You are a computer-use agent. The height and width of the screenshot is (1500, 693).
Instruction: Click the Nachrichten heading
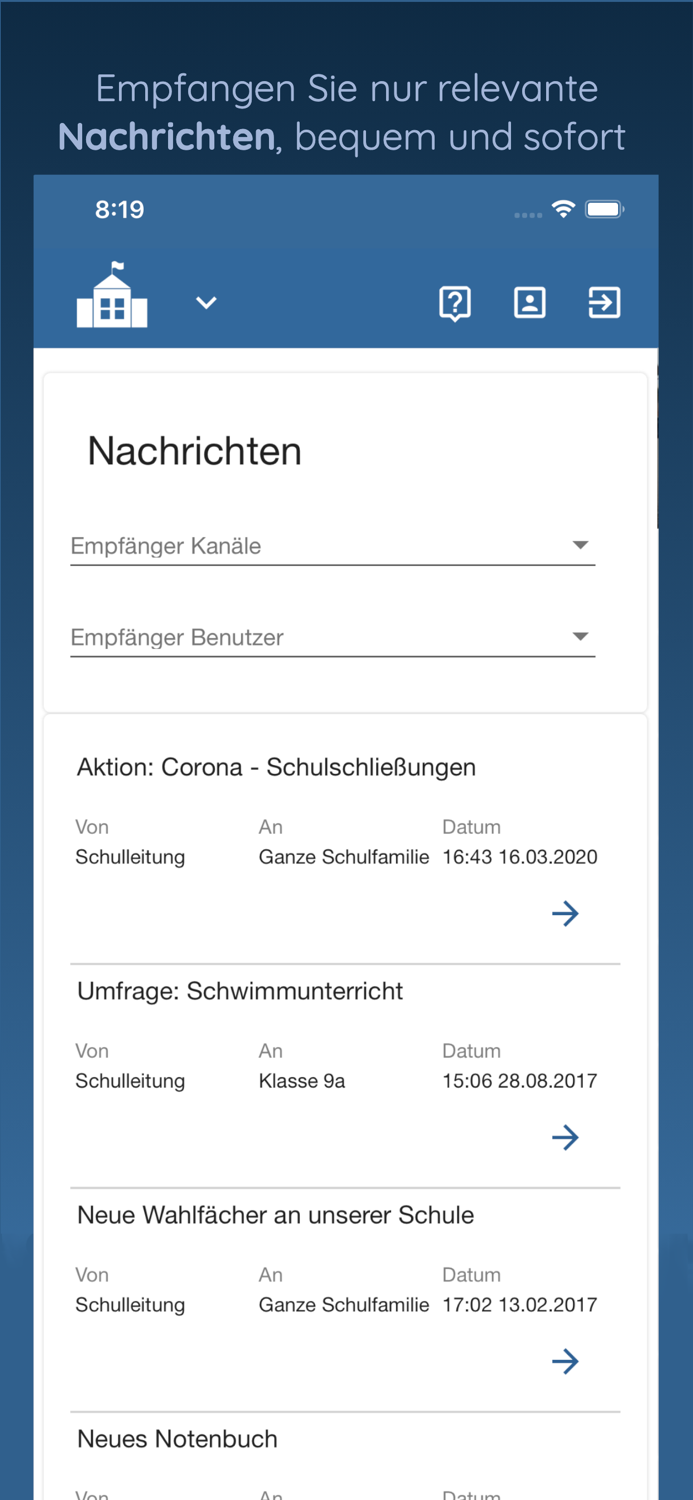(194, 451)
